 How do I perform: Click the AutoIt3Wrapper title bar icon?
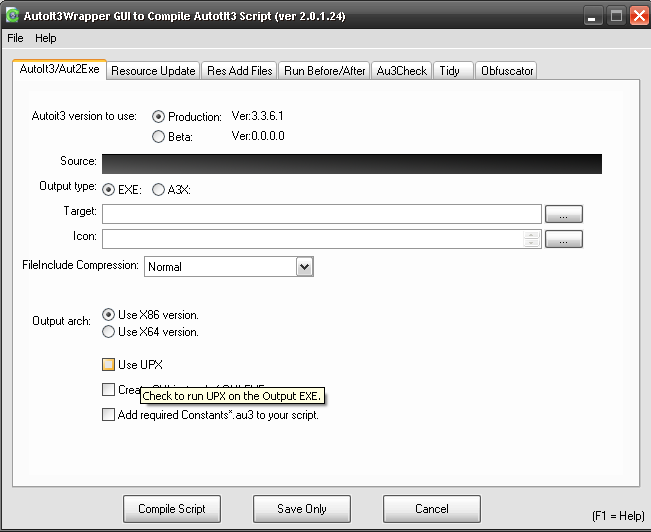(x=13, y=16)
